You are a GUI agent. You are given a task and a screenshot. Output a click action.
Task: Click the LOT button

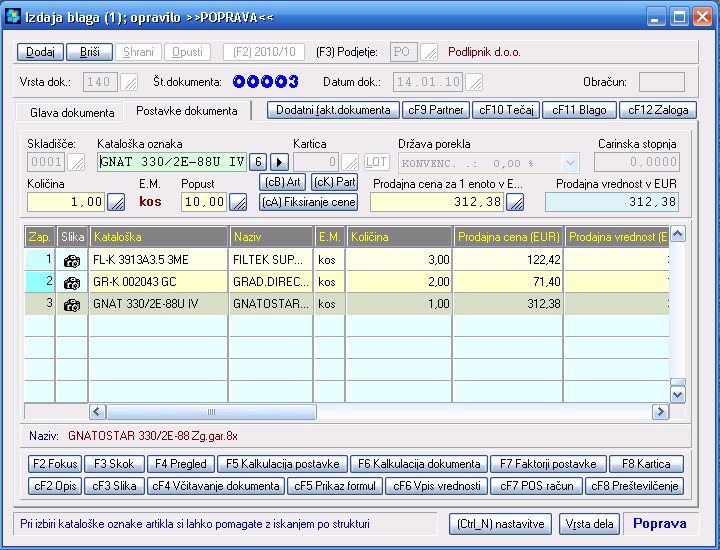pyautogui.click(x=376, y=162)
